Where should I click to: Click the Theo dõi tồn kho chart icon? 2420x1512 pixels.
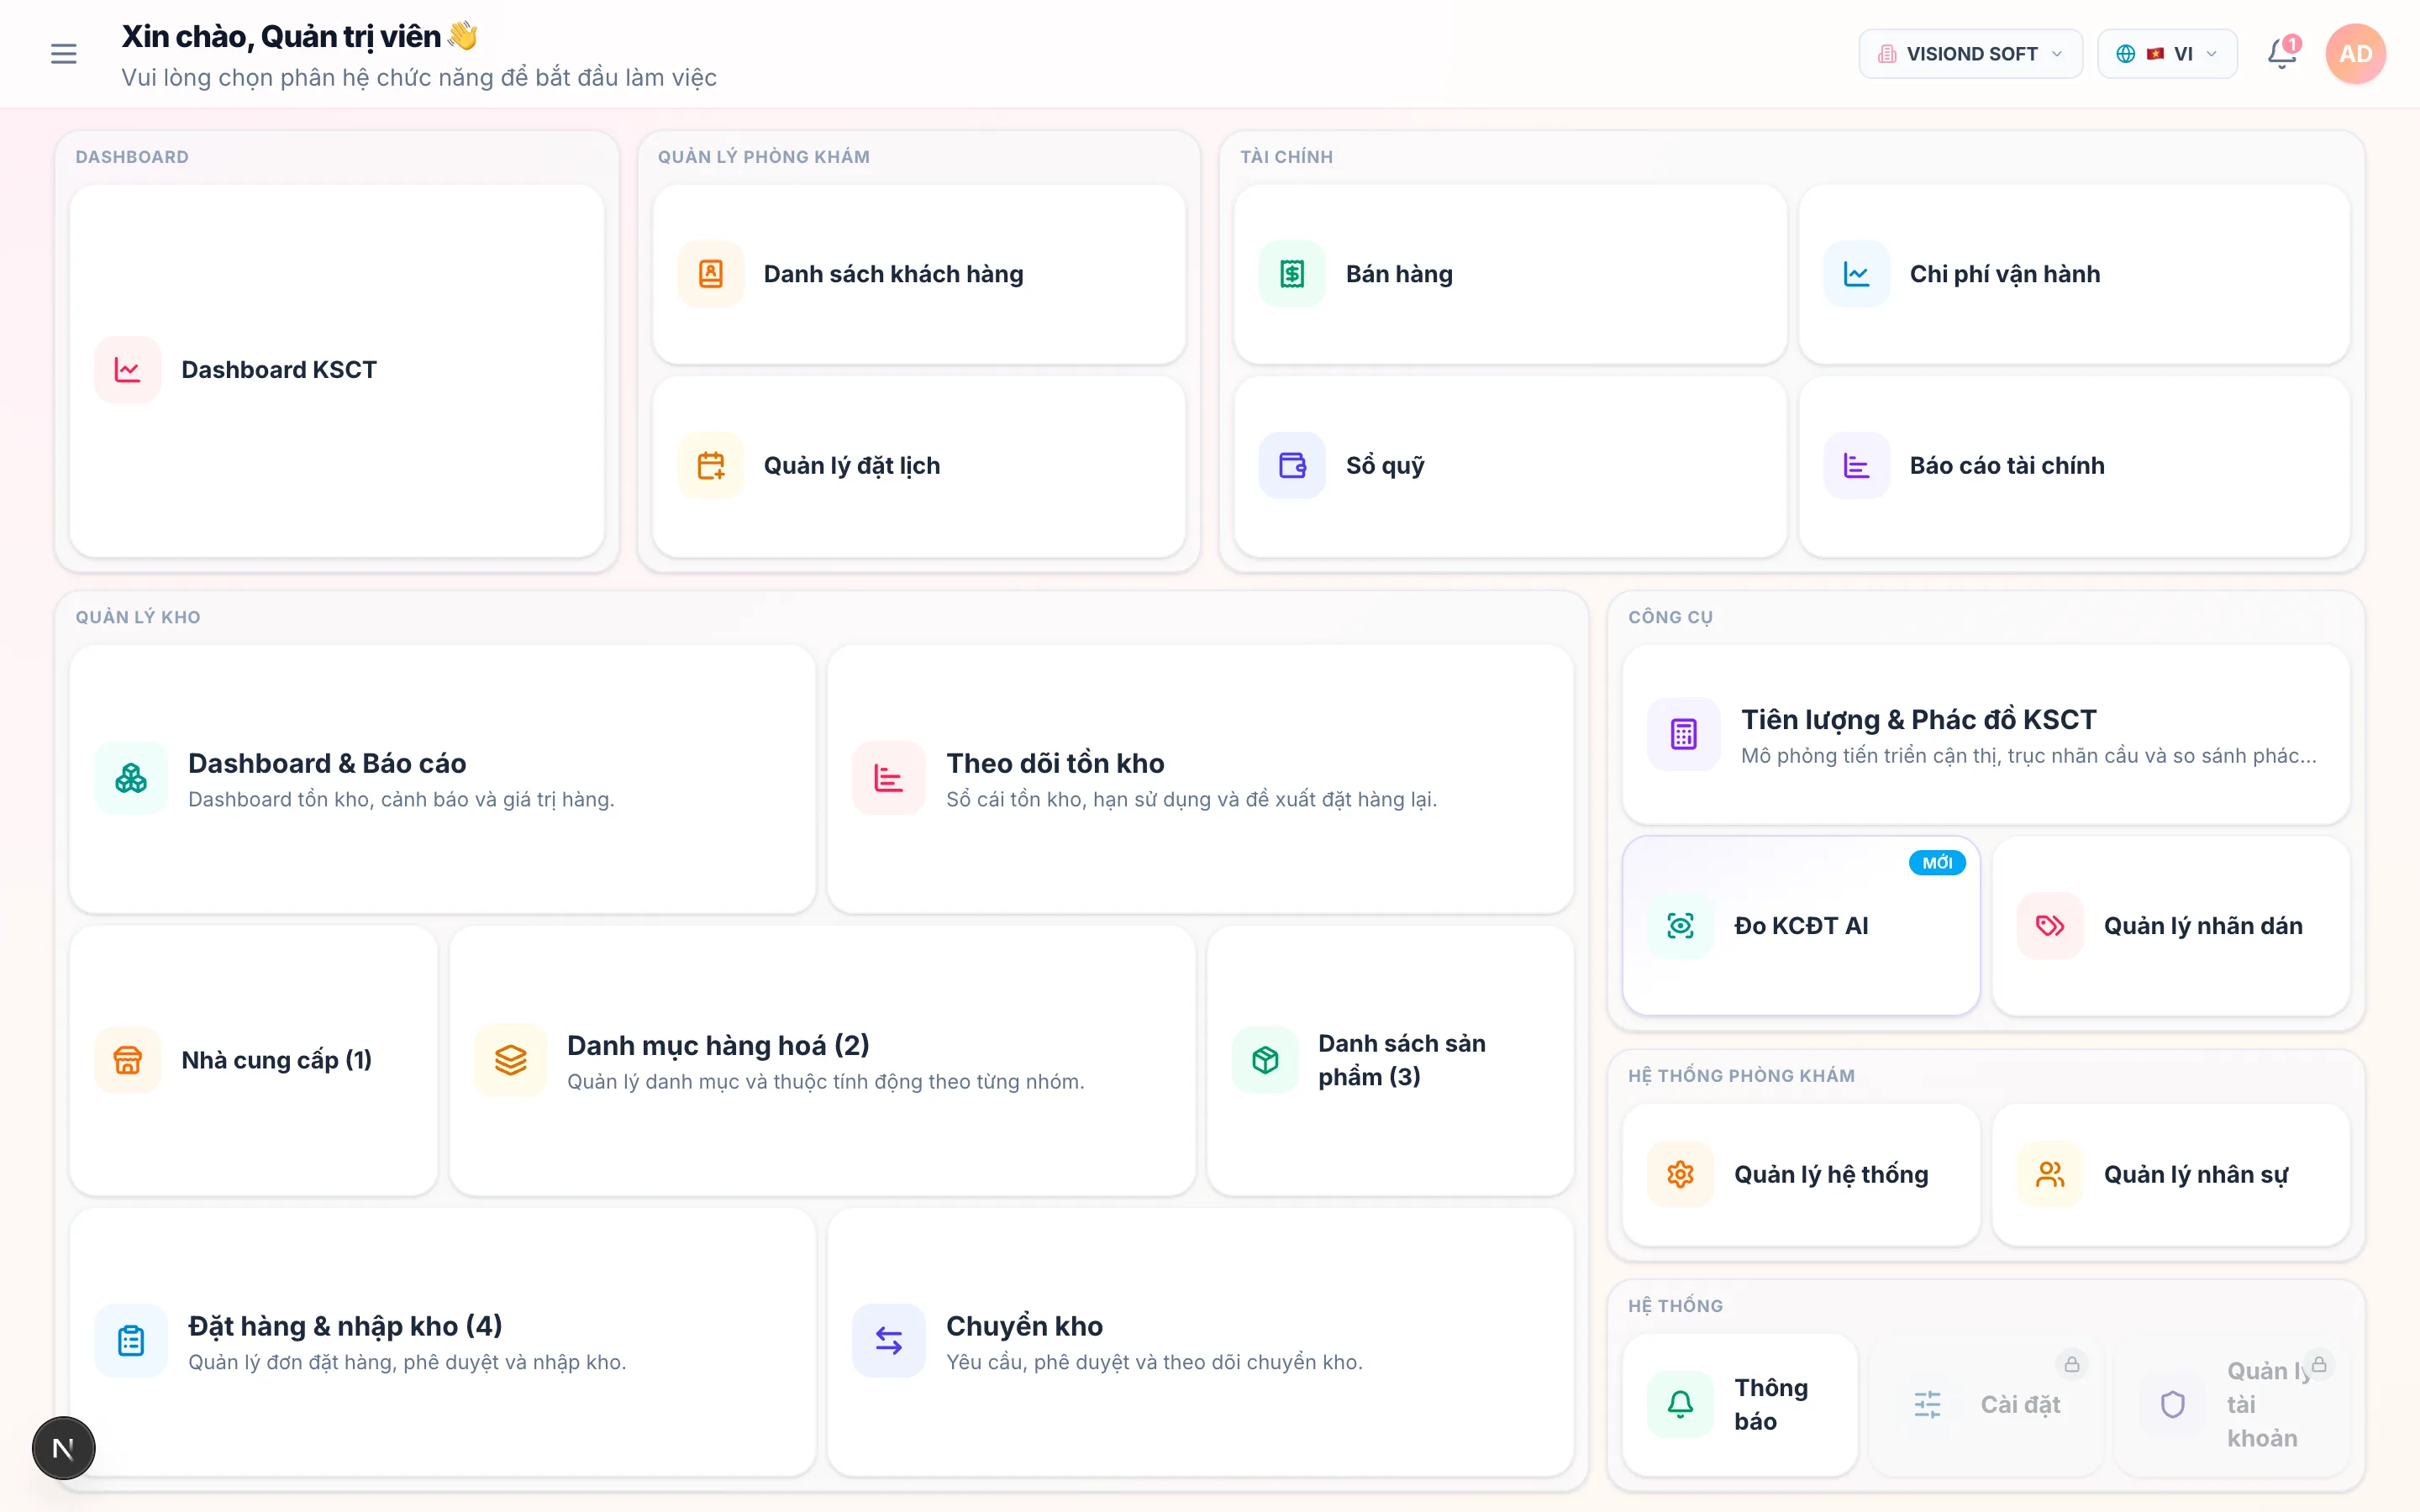(889, 778)
